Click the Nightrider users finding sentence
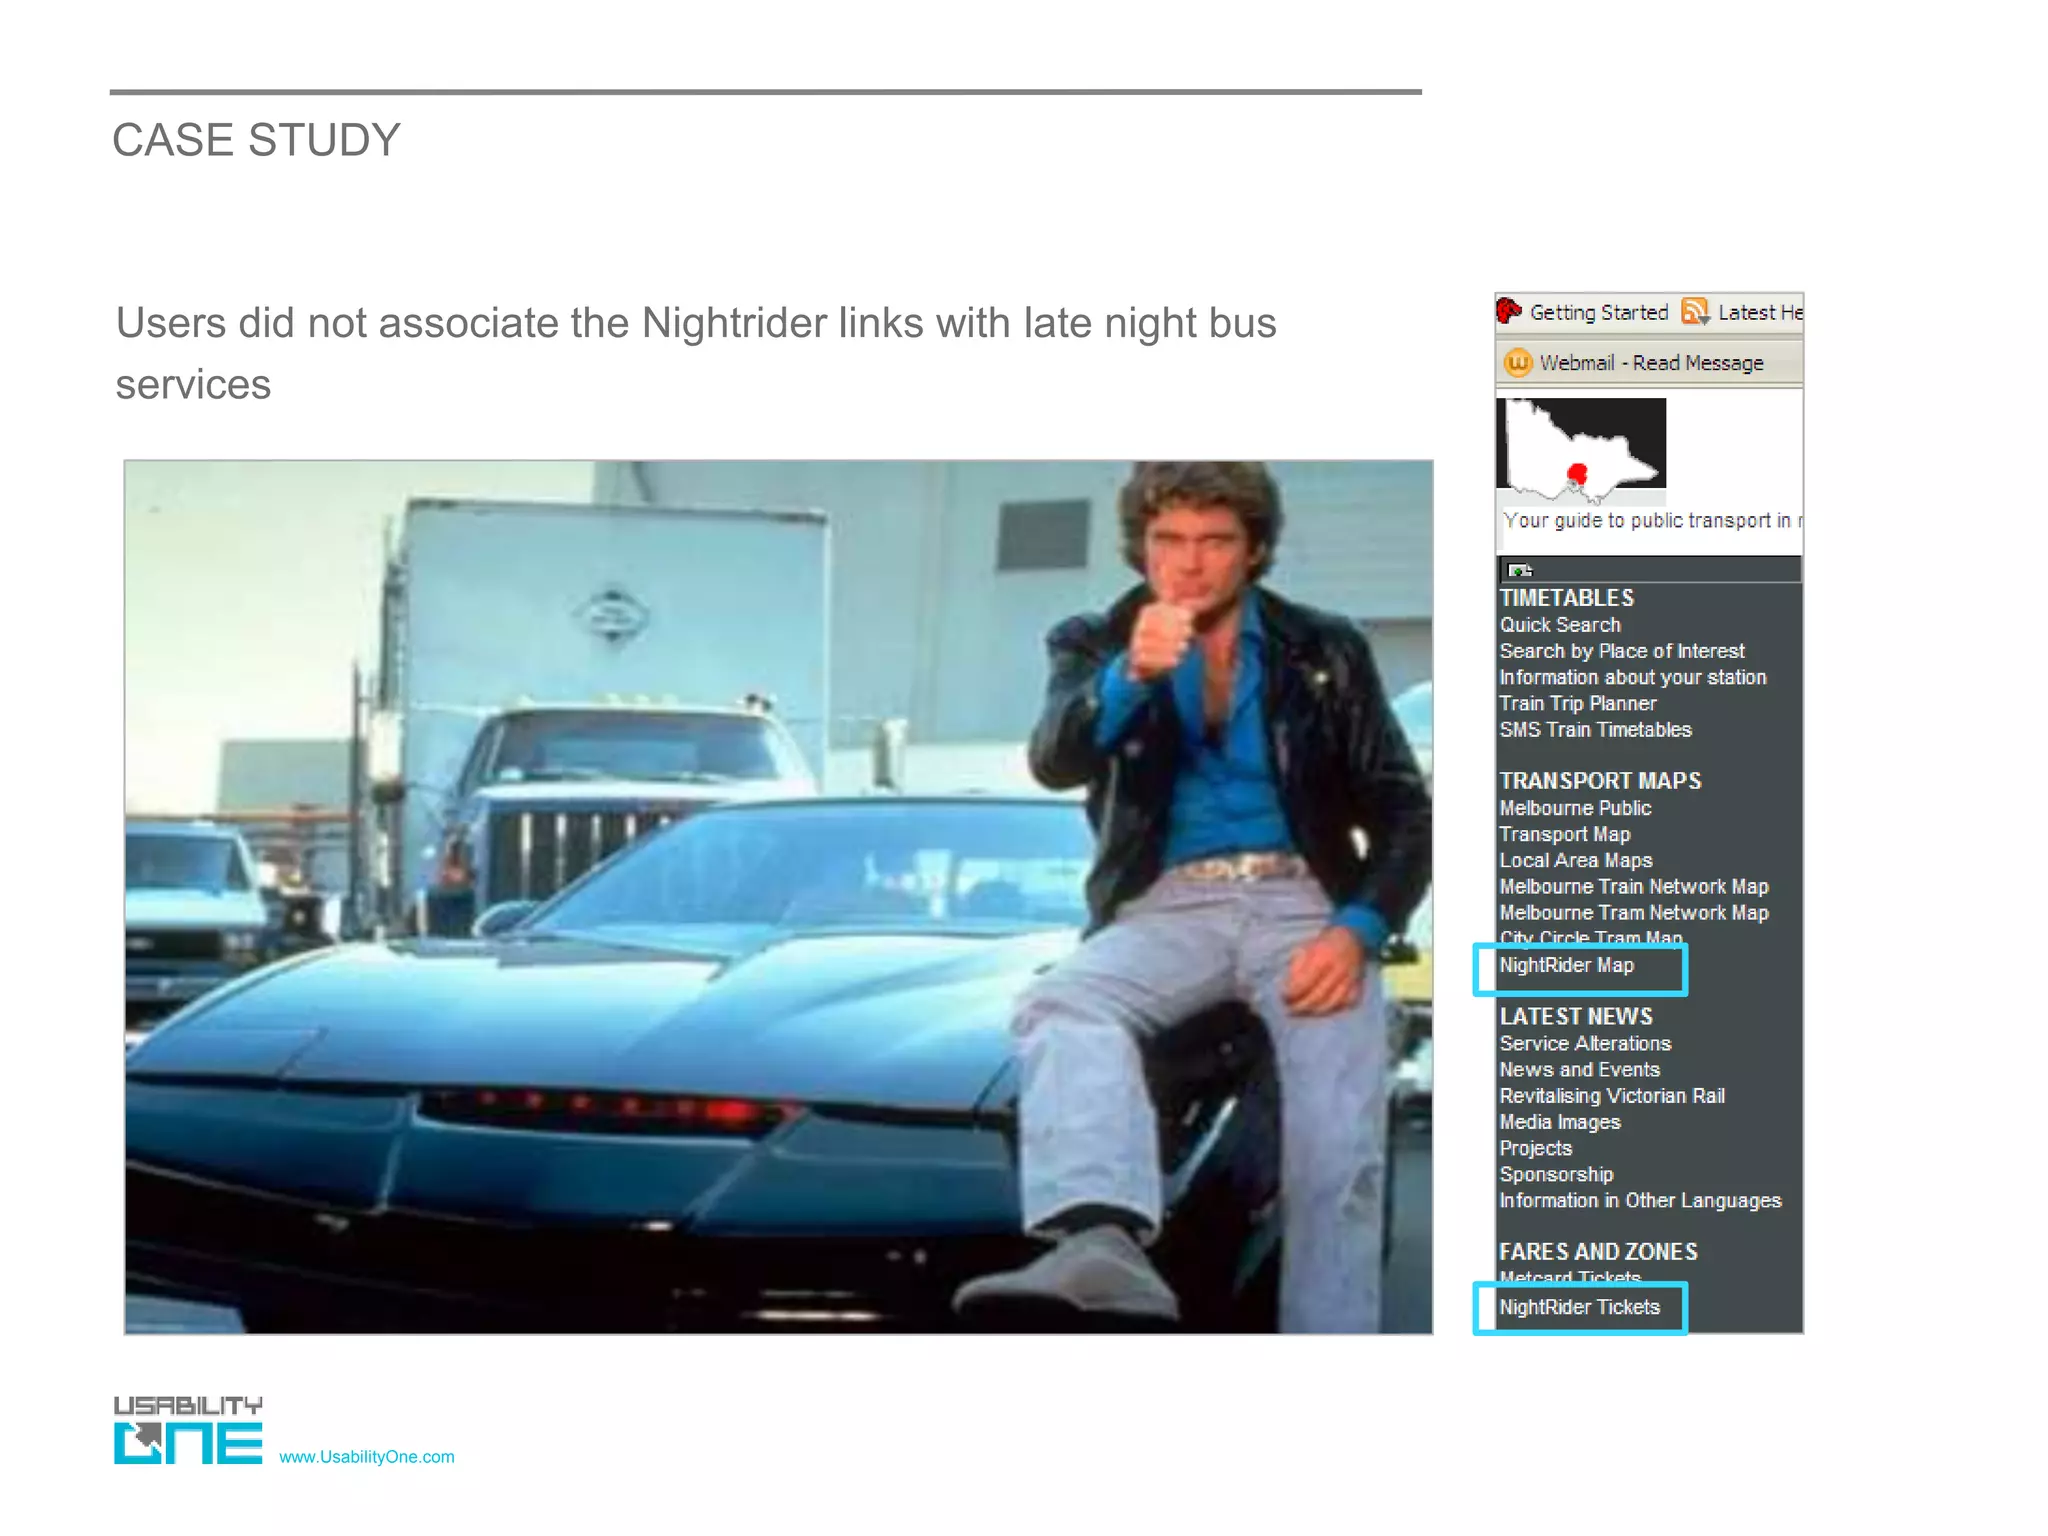This screenshot has width=2048, height=1536. (x=696, y=353)
